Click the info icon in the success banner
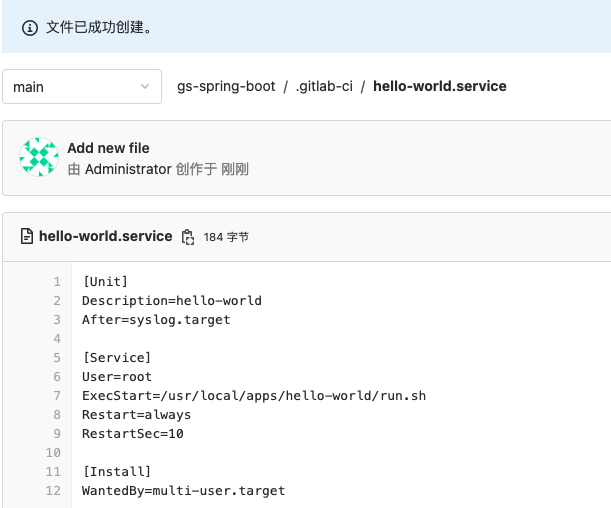This screenshot has height=508, width=611. click(x=30, y=28)
